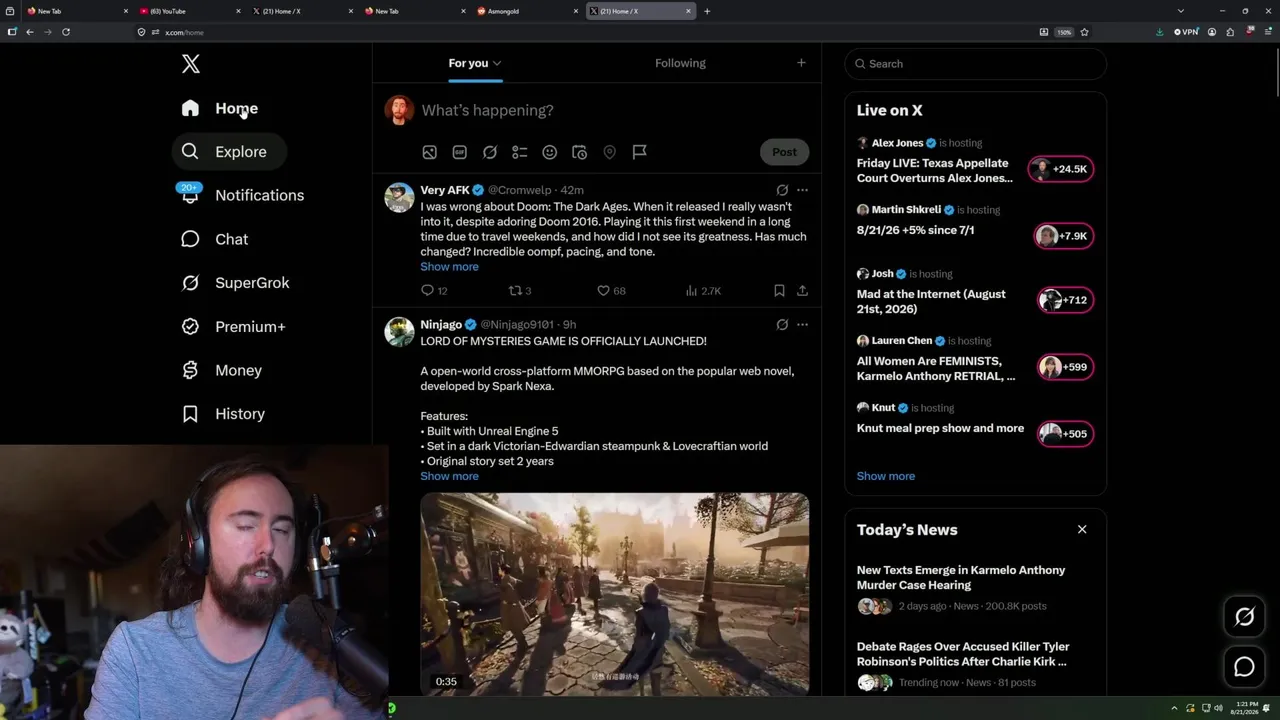Open Very AFK's profile avatar
This screenshot has height=720, width=1280.
(400, 197)
